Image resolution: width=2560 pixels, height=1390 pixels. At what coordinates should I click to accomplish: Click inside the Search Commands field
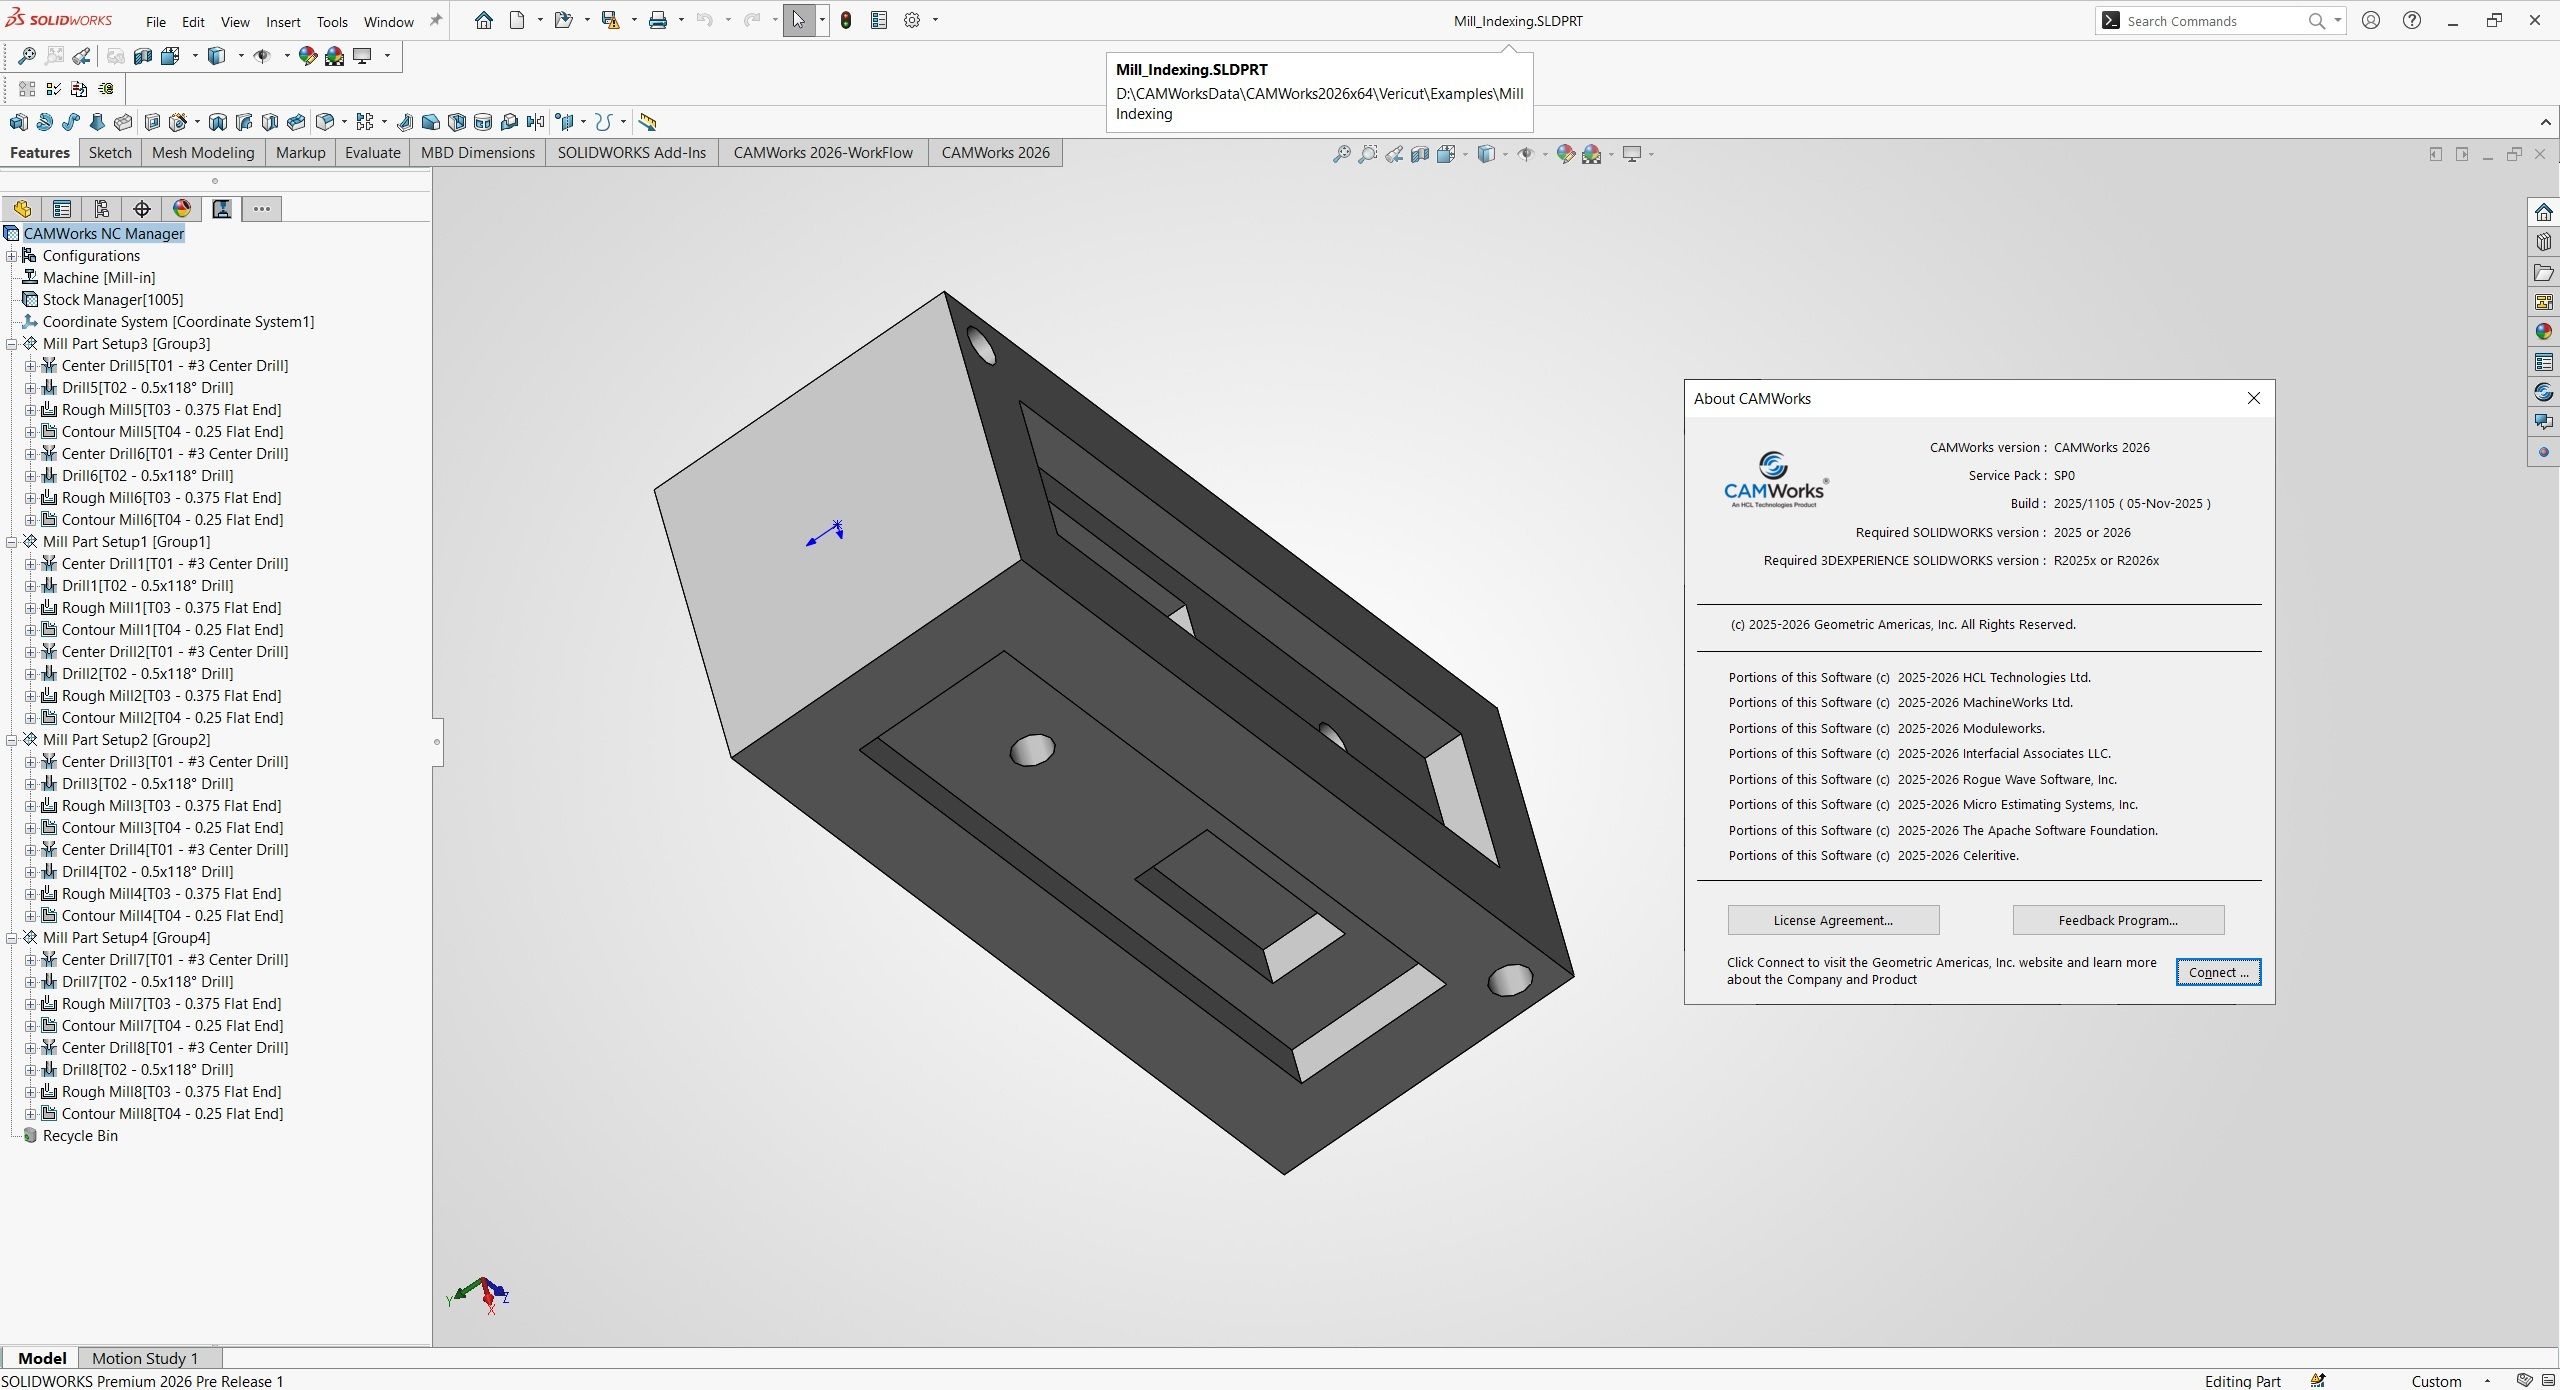[2210, 20]
